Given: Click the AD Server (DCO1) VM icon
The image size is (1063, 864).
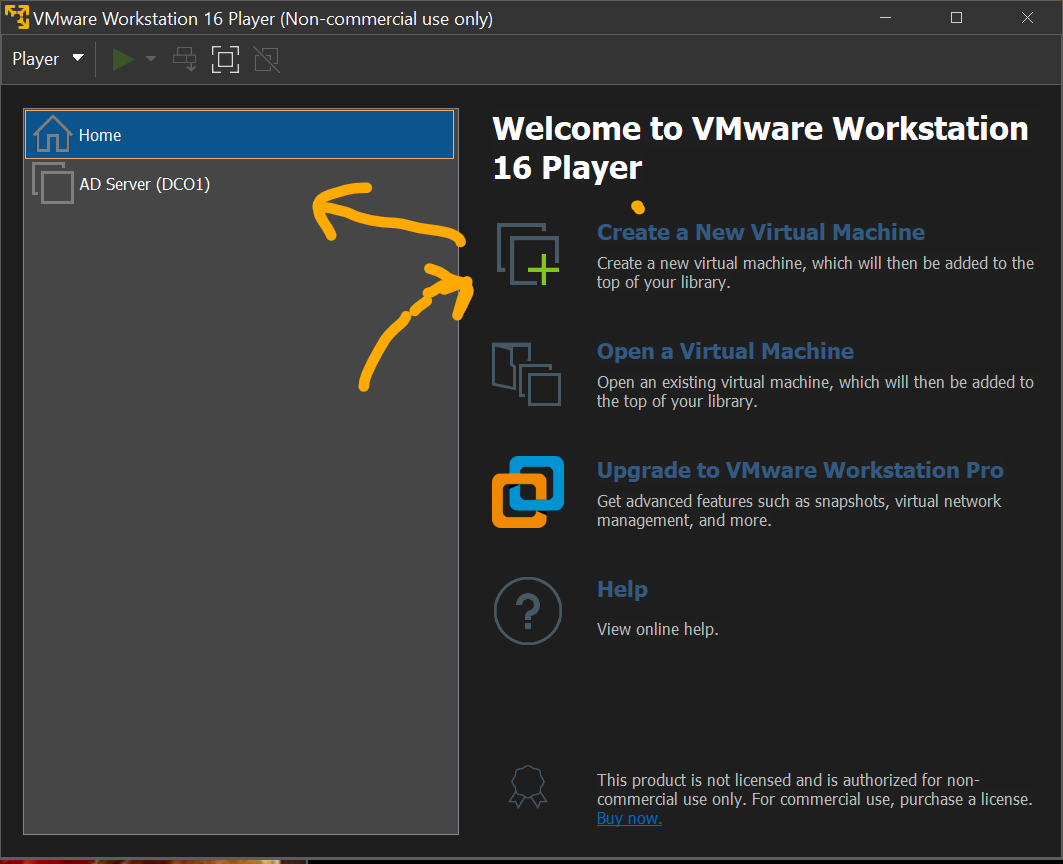Looking at the screenshot, I should coord(53,183).
